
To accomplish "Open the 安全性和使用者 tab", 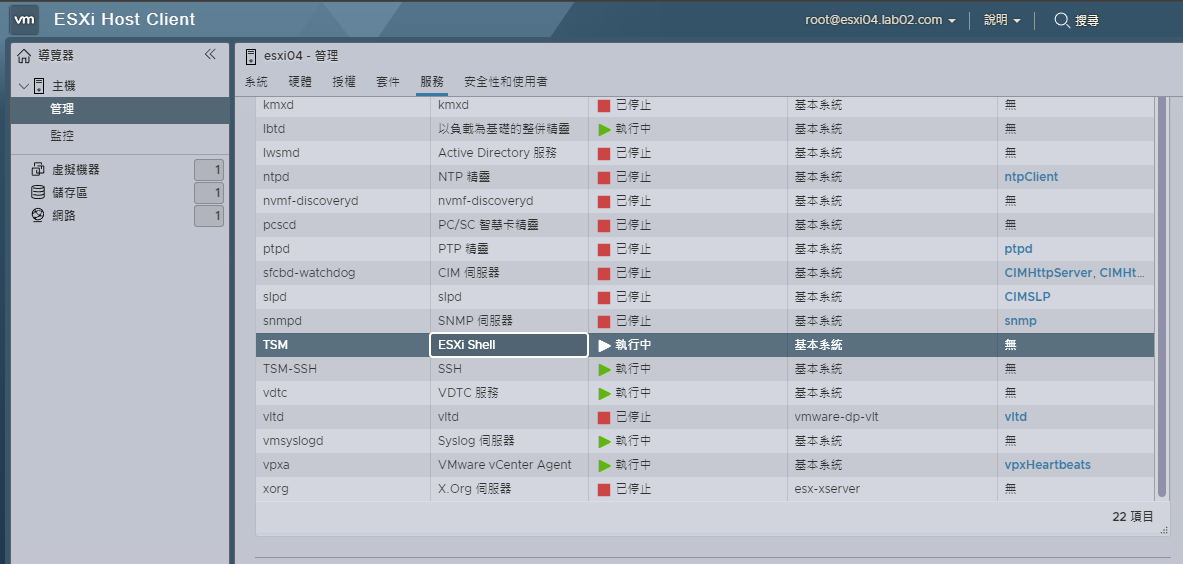I will (x=505, y=81).
